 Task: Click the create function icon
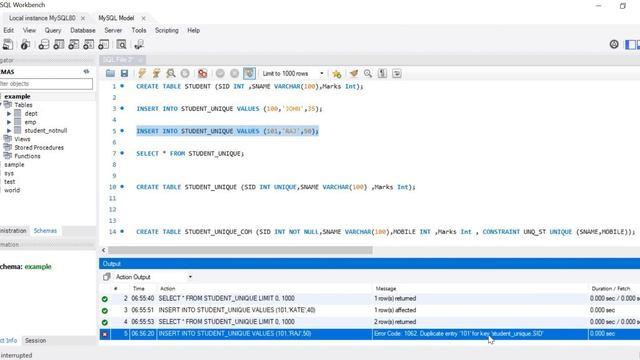tap(104, 44)
